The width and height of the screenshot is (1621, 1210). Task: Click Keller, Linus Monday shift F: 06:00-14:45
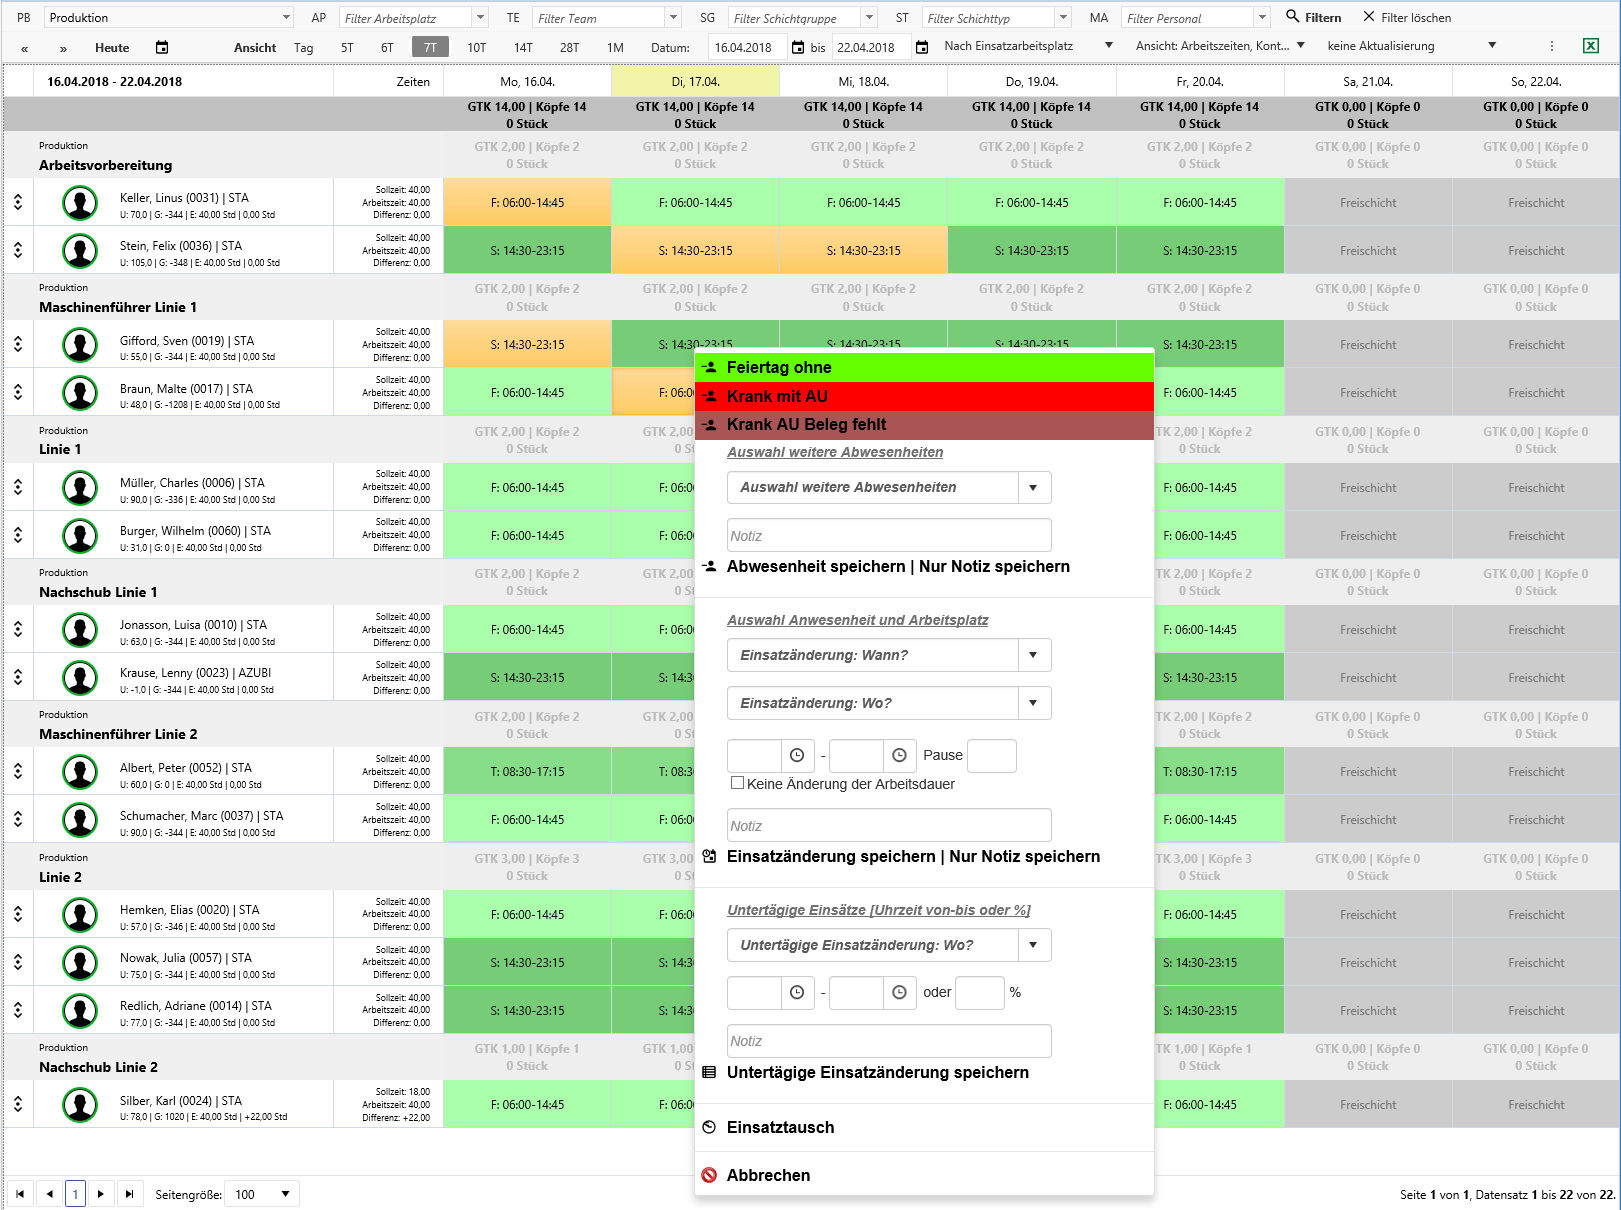coord(527,202)
